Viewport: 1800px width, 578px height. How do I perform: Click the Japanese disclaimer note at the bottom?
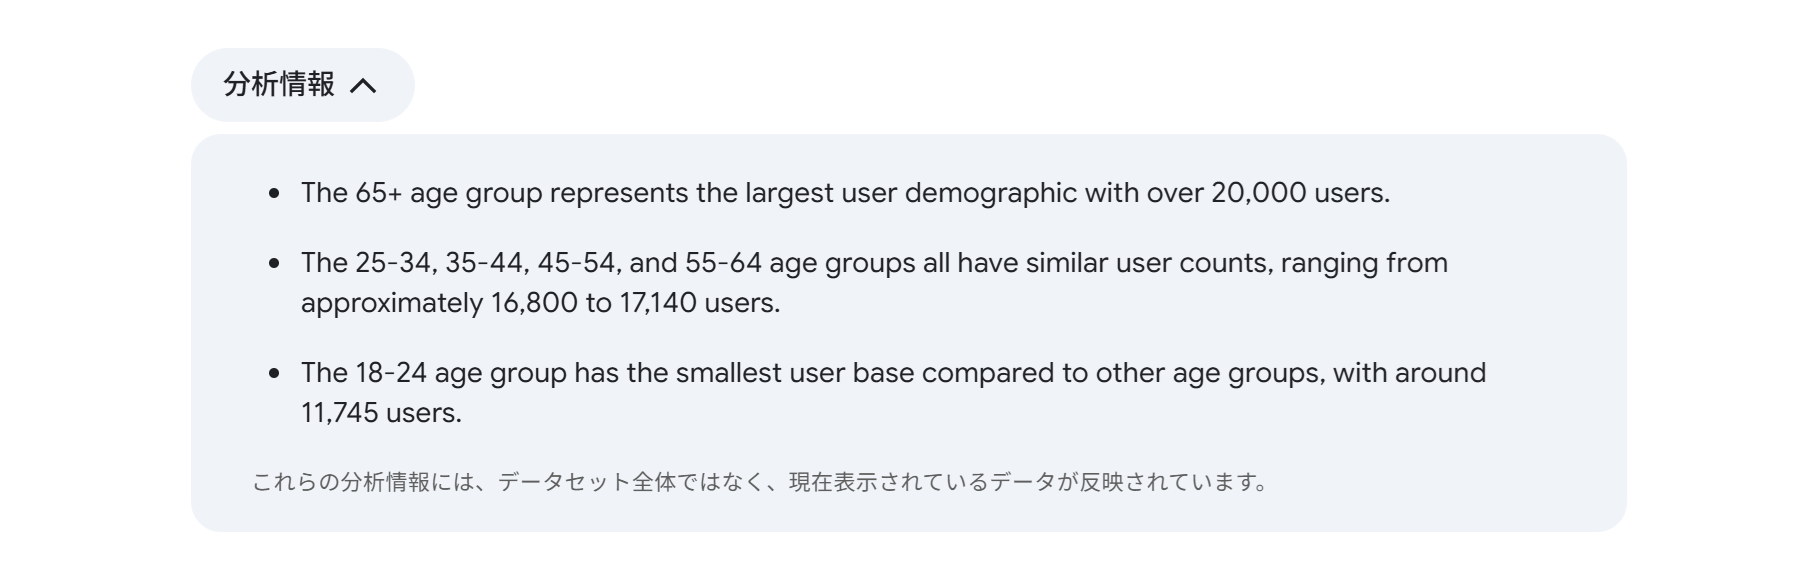[x=760, y=482]
